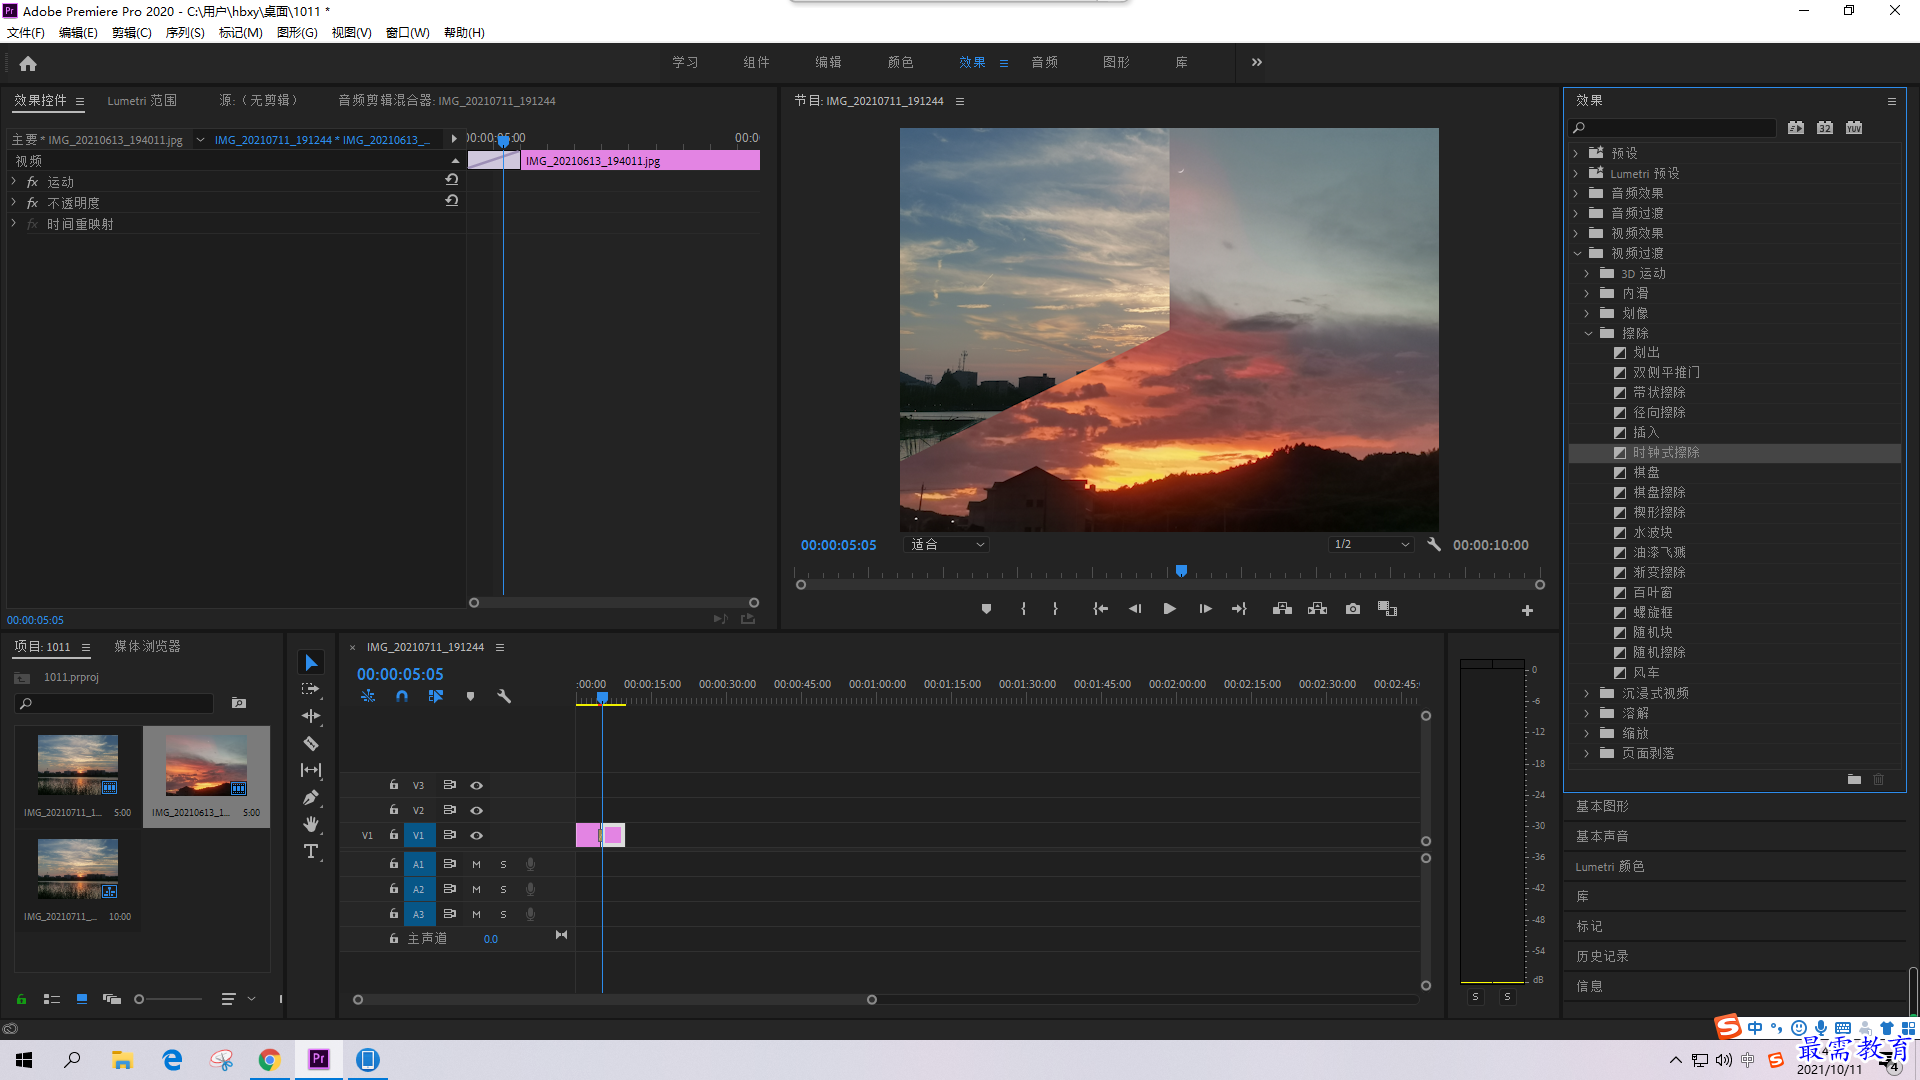Play the program monitor
The image size is (1920, 1080).
click(x=1169, y=609)
